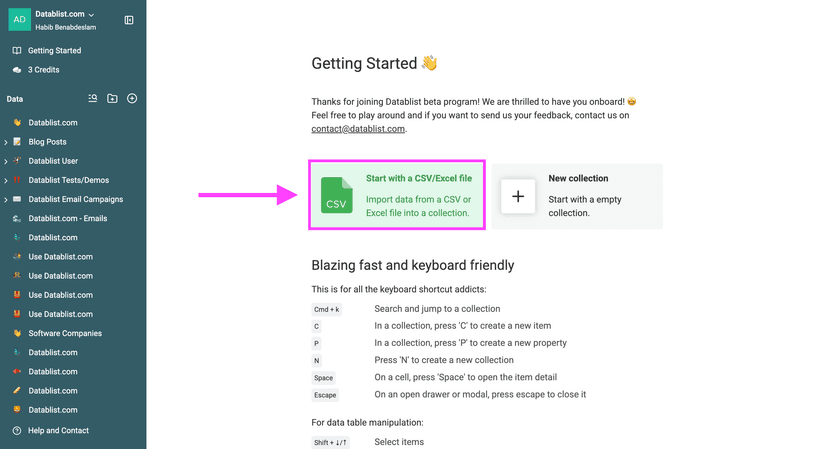Click the Getting Started book icon
The width and height of the screenshot is (828, 449).
click(x=16, y=50)
